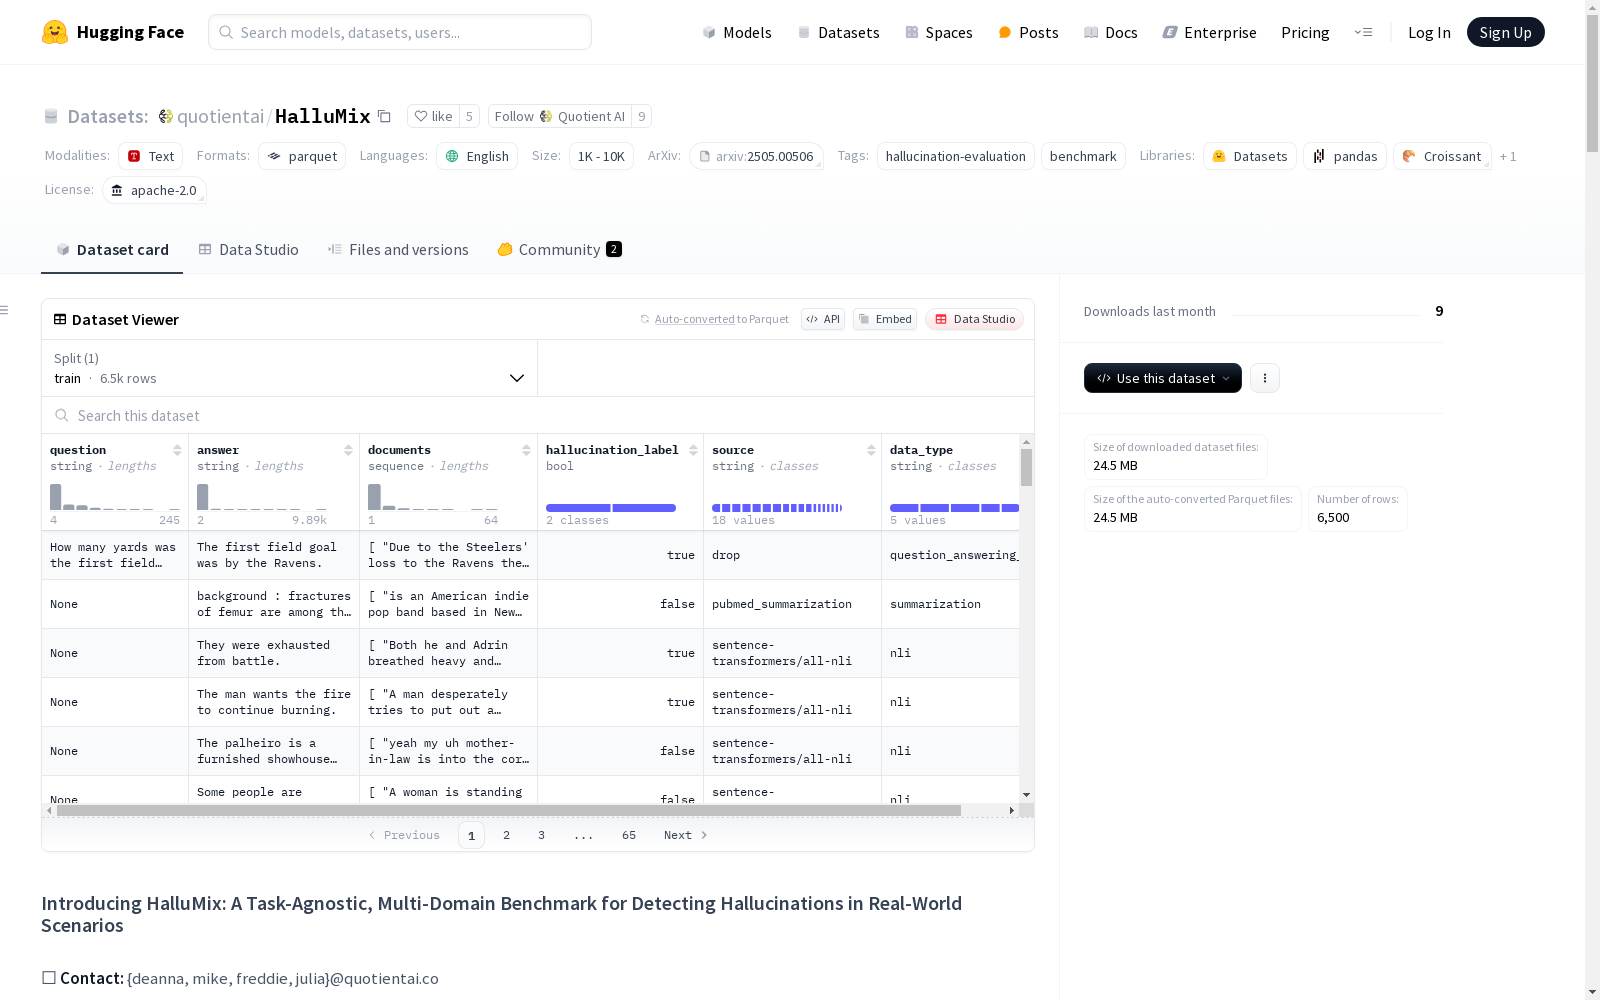Open Data Studio from the viewer header
This screenshot has height=1000, width=1600.
(974, 319)
